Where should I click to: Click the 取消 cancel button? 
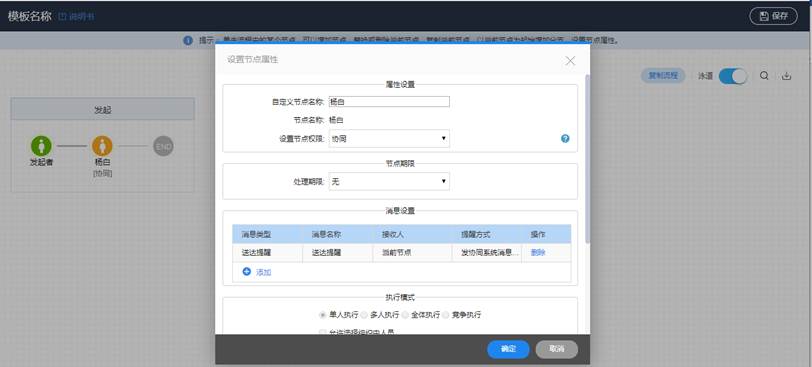[556, 349]
